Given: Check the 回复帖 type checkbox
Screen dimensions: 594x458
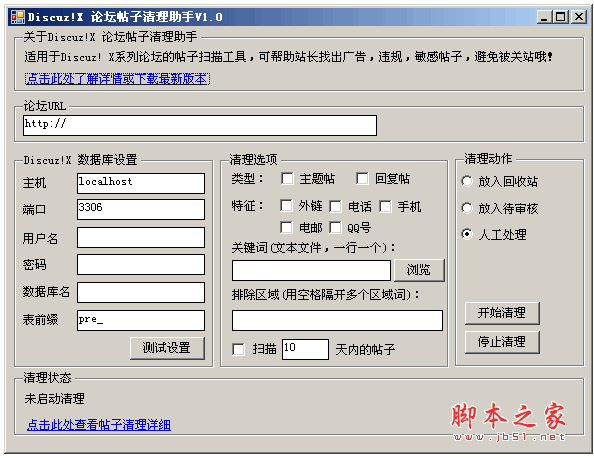Looking at the screenshot, I should 362,178.
